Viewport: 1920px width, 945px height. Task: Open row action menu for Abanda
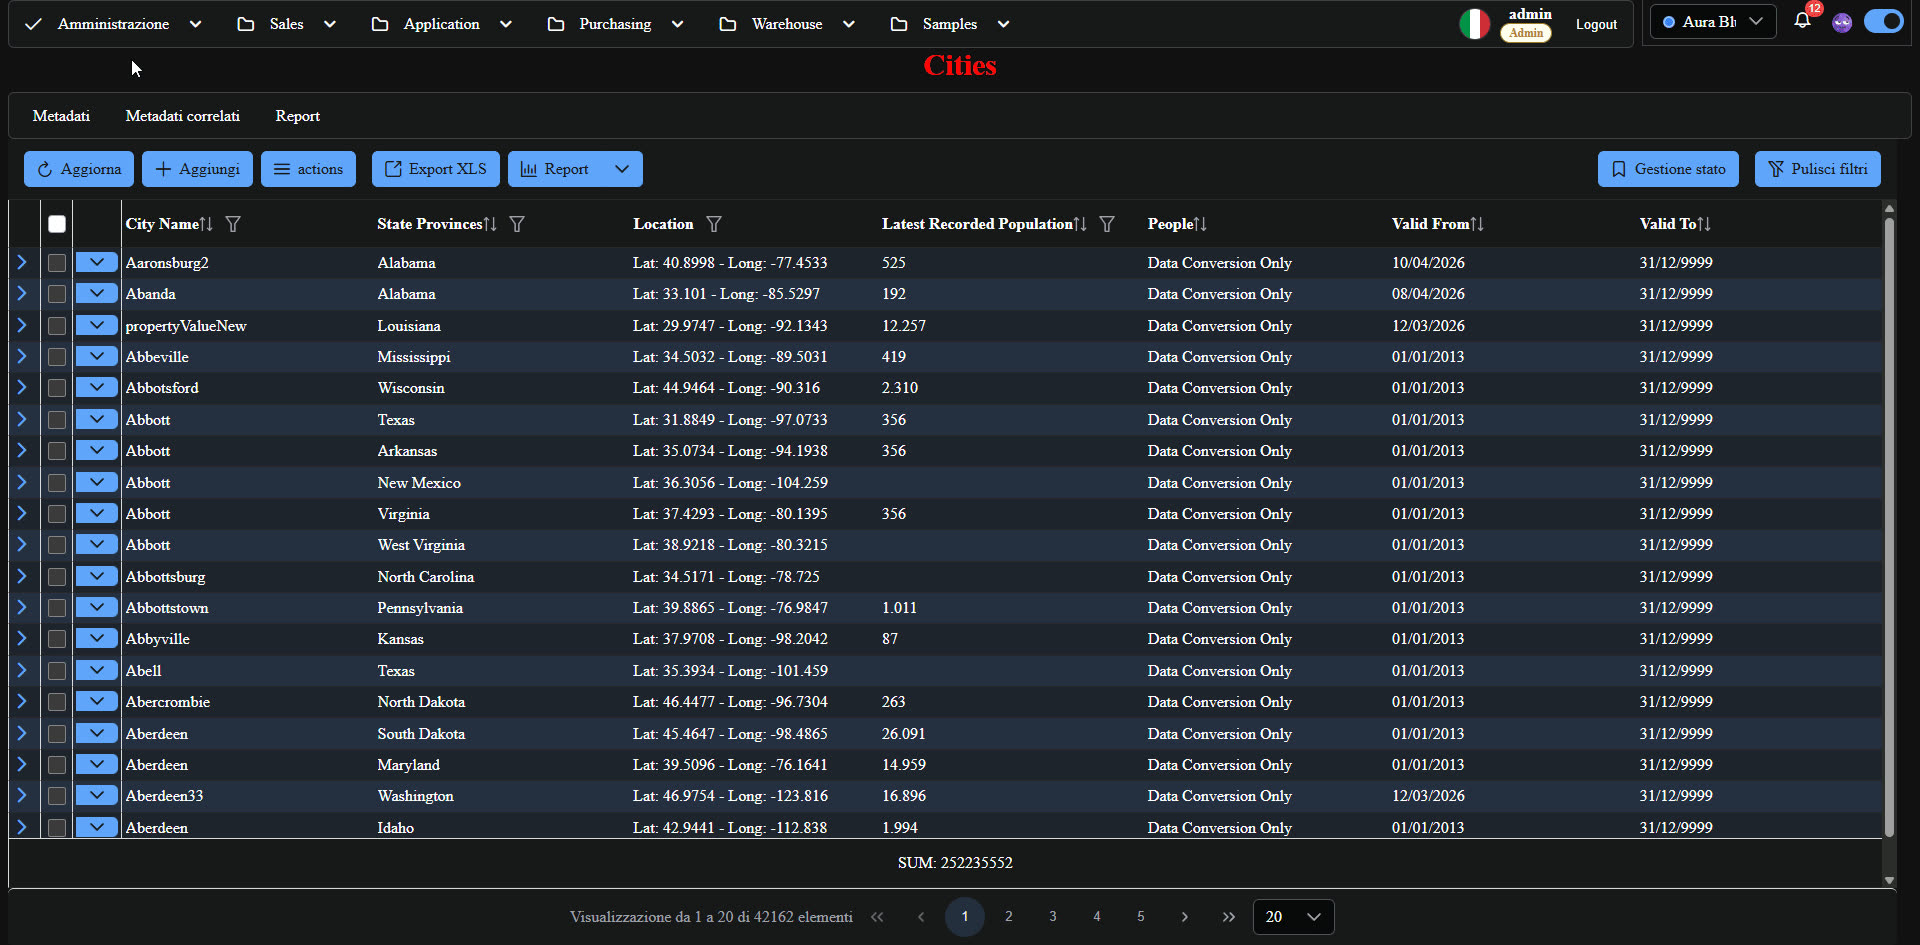tap(97, 293)
